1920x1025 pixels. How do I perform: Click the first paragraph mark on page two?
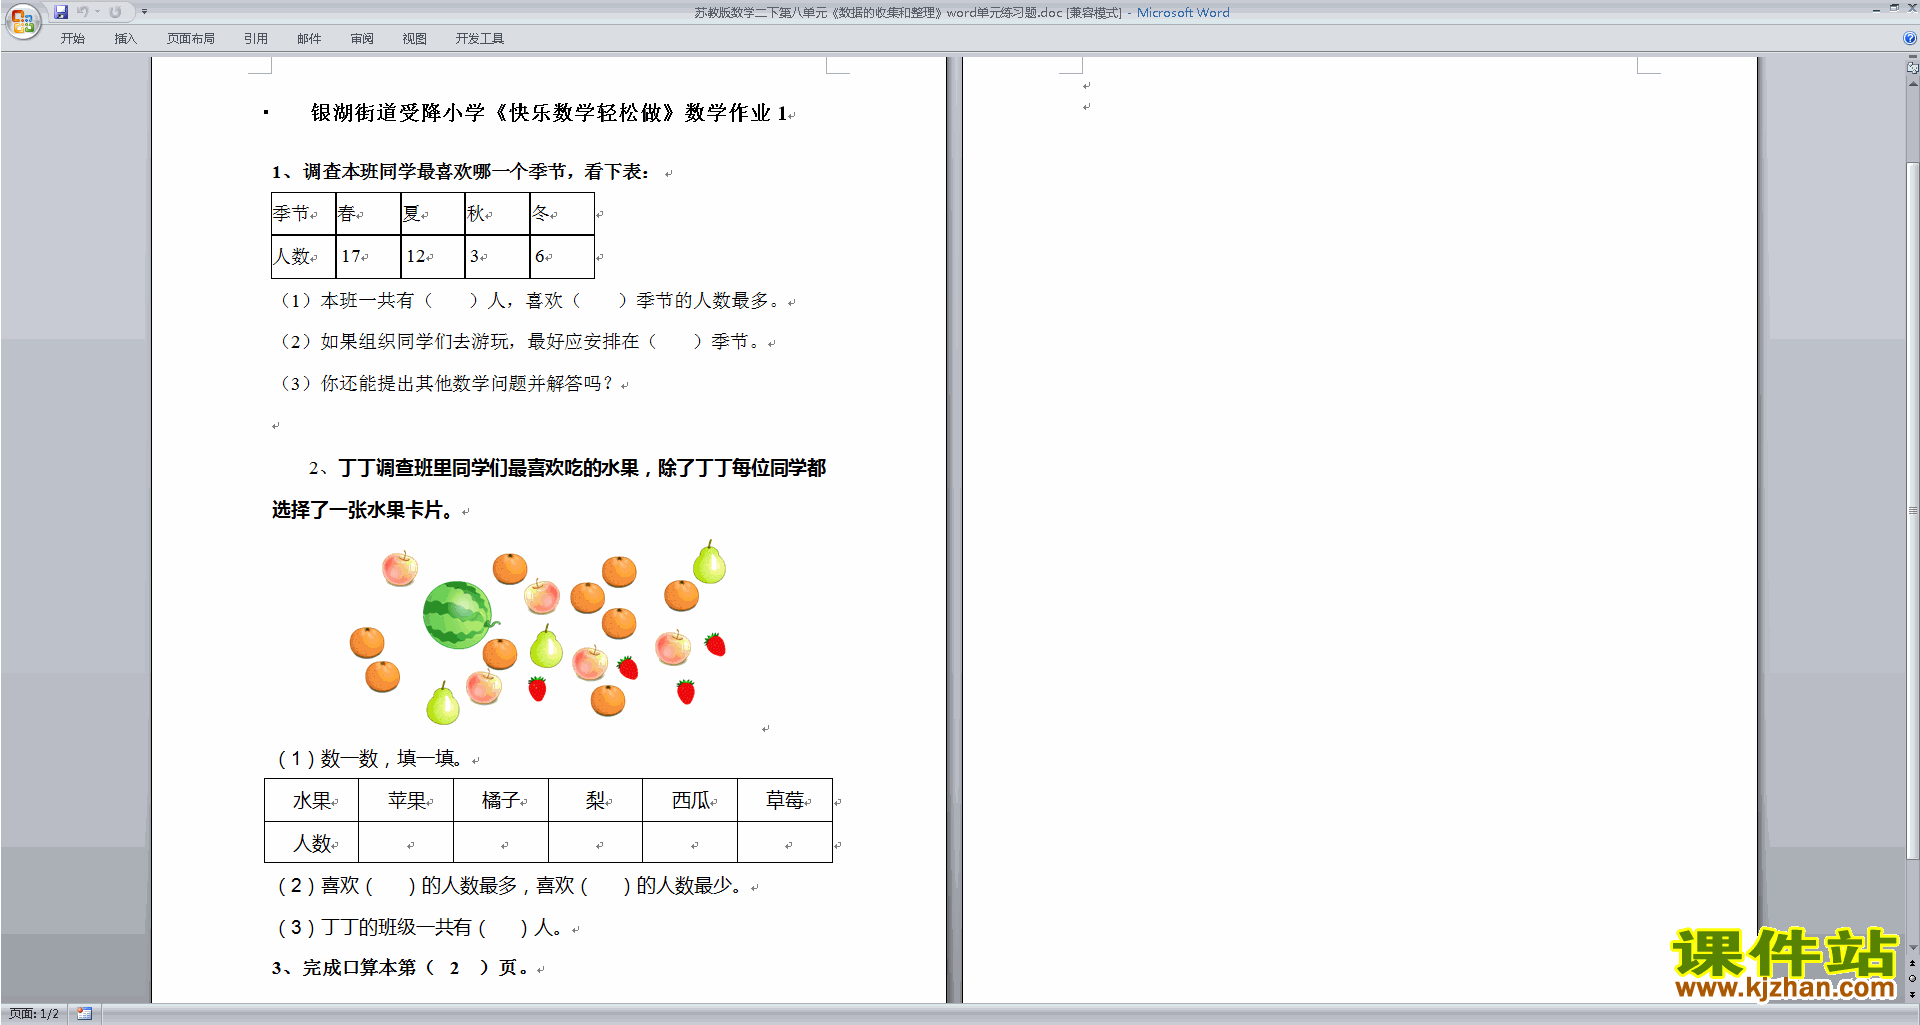(1087, 86)
